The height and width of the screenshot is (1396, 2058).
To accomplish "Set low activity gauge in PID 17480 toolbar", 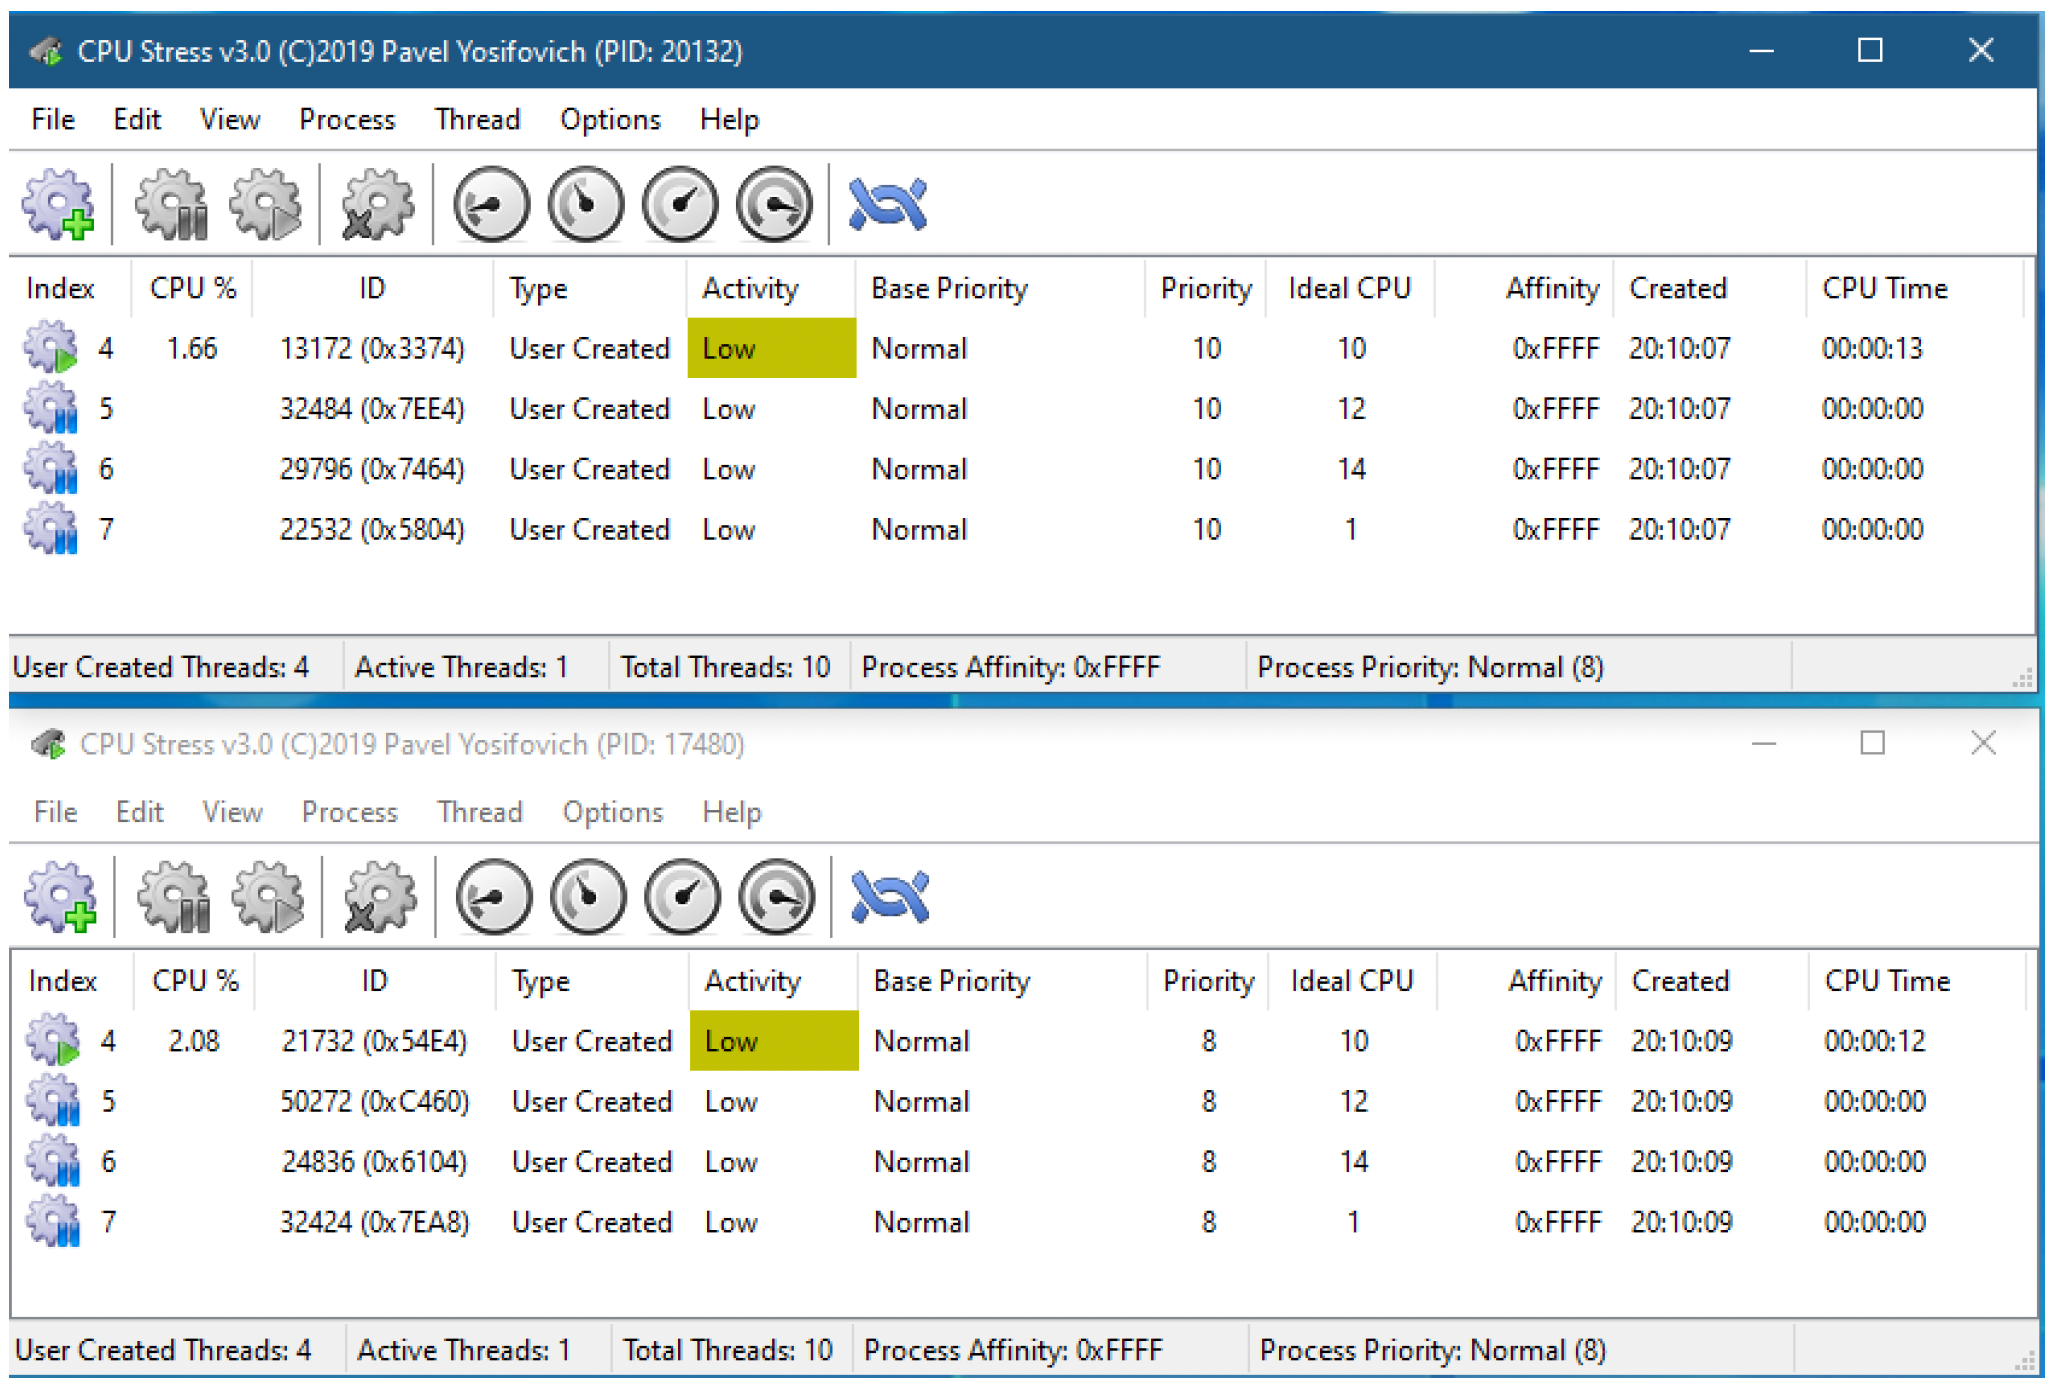I will coord(493,897).
